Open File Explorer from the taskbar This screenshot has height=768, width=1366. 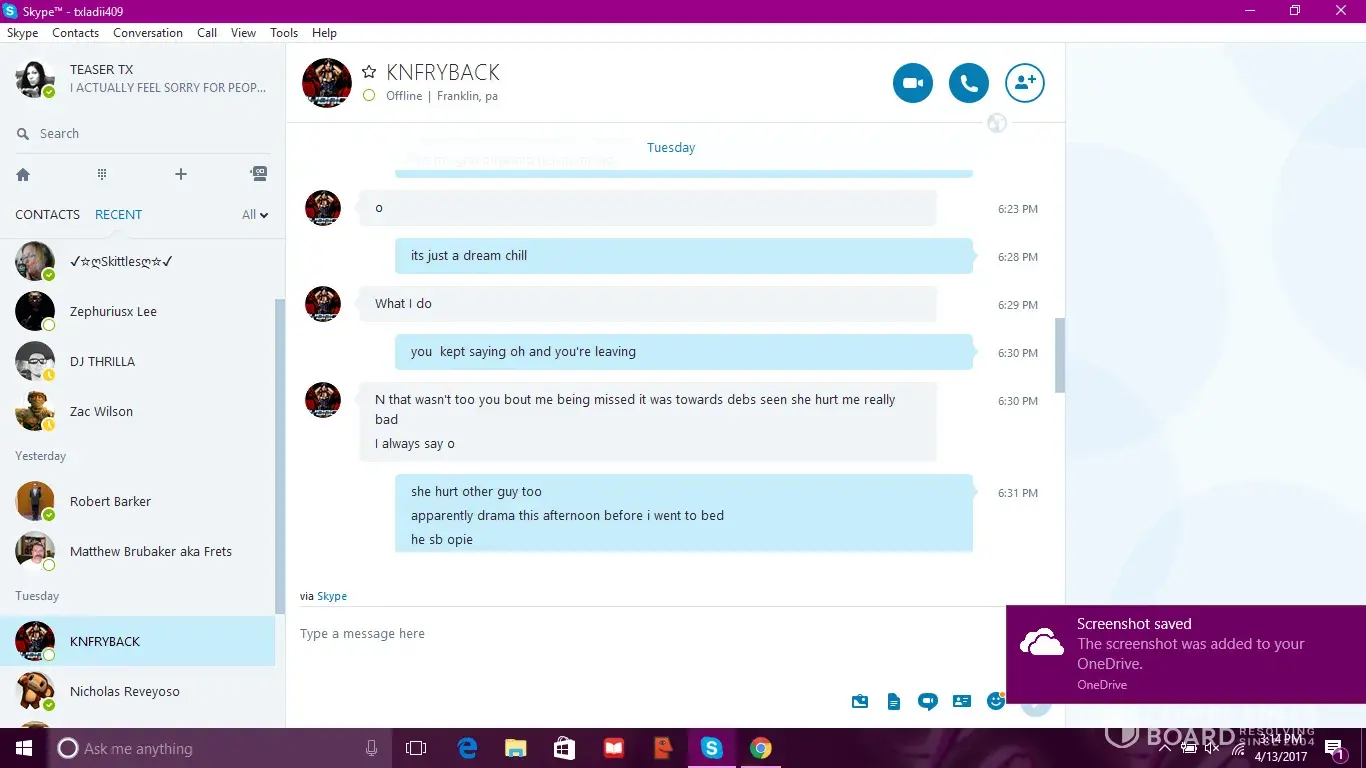pyautogui.click(x=515, y=748)
